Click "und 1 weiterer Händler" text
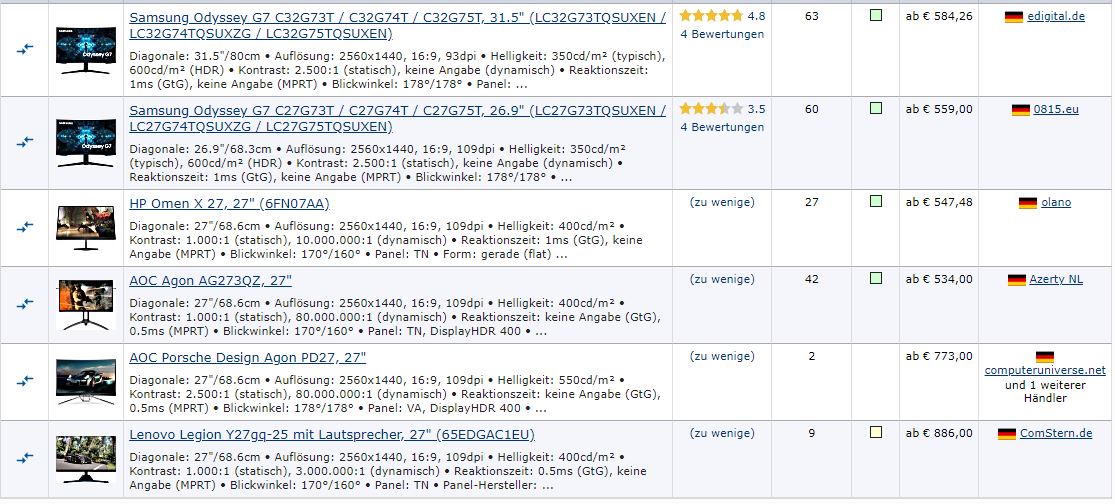The height and width of the screenshot is (504, 1115). 1045,392
